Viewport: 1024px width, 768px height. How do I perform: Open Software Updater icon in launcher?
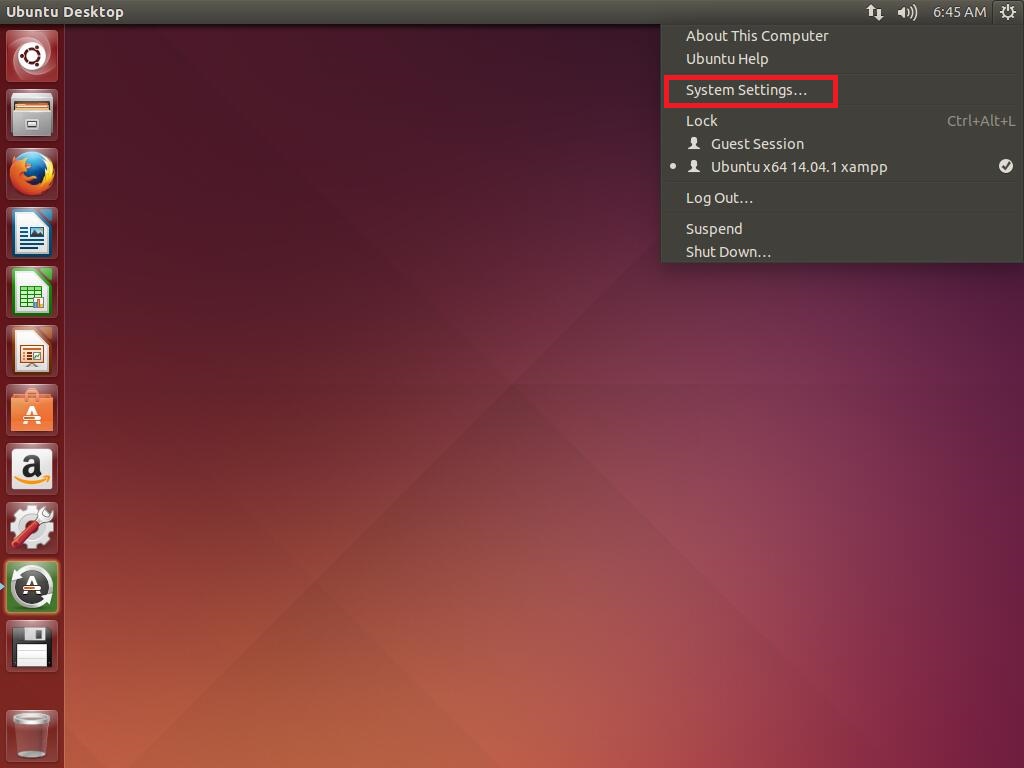click(x=32, y=587)
